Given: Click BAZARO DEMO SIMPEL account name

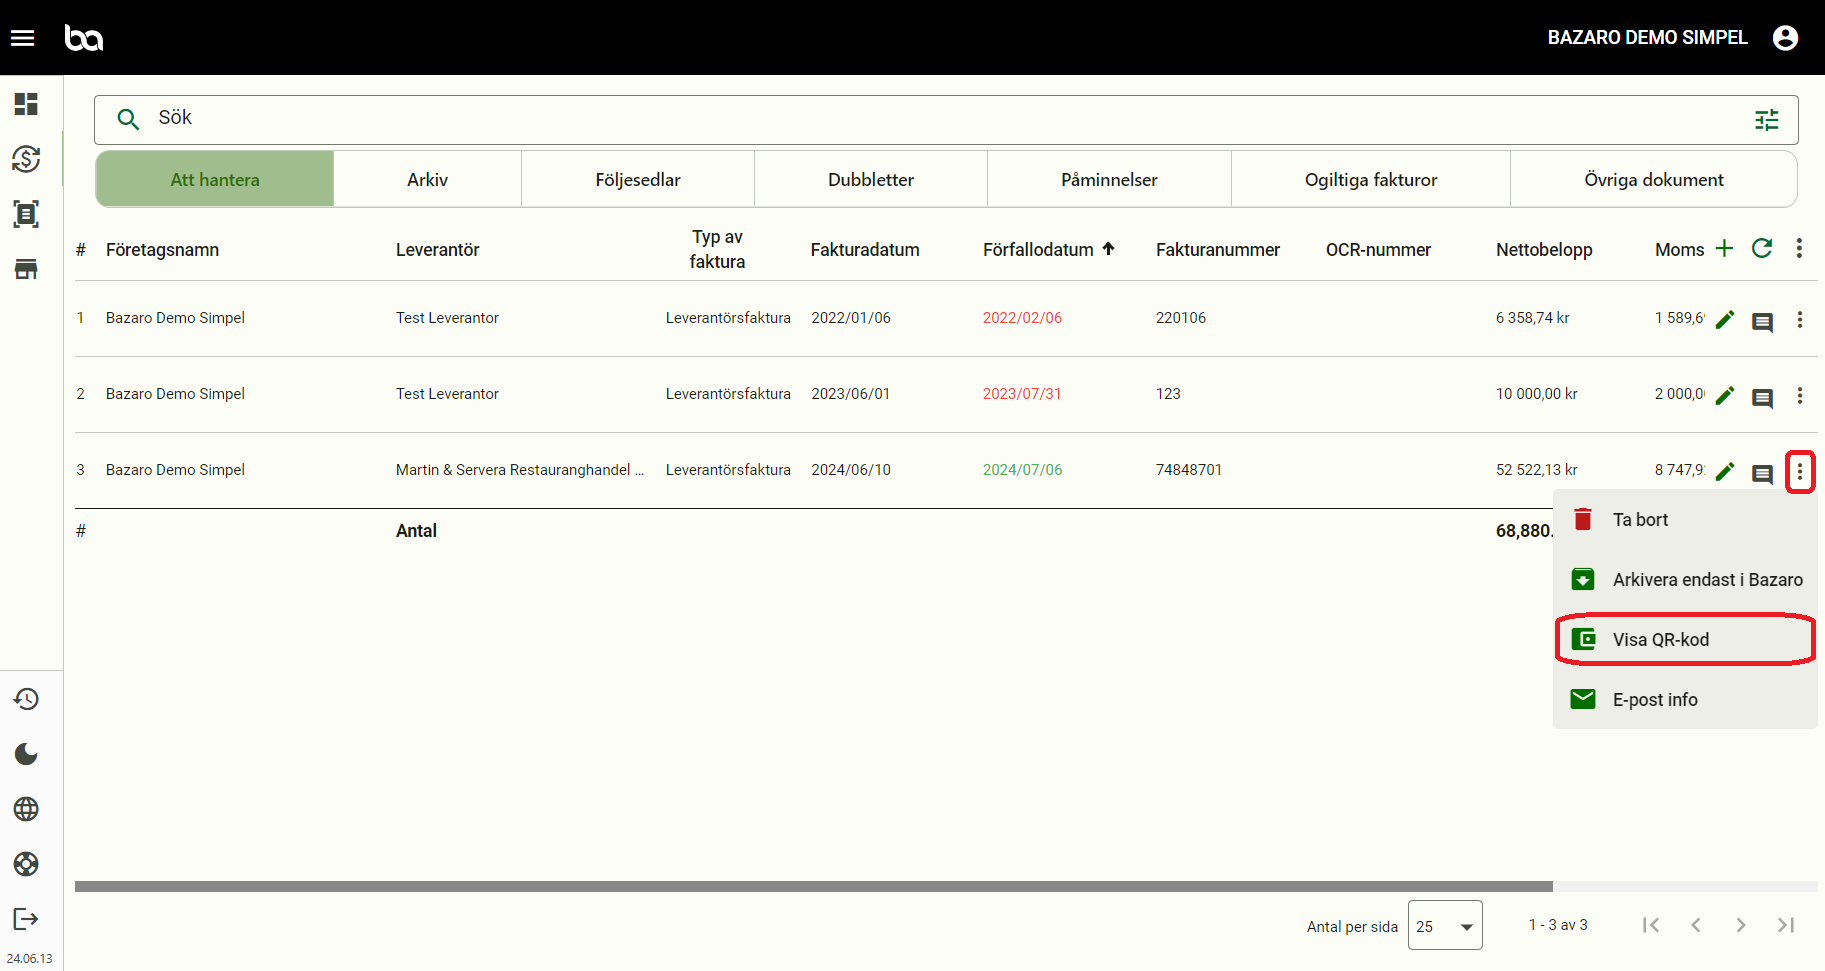Looking at the screenshot, I should [1648, 38].
